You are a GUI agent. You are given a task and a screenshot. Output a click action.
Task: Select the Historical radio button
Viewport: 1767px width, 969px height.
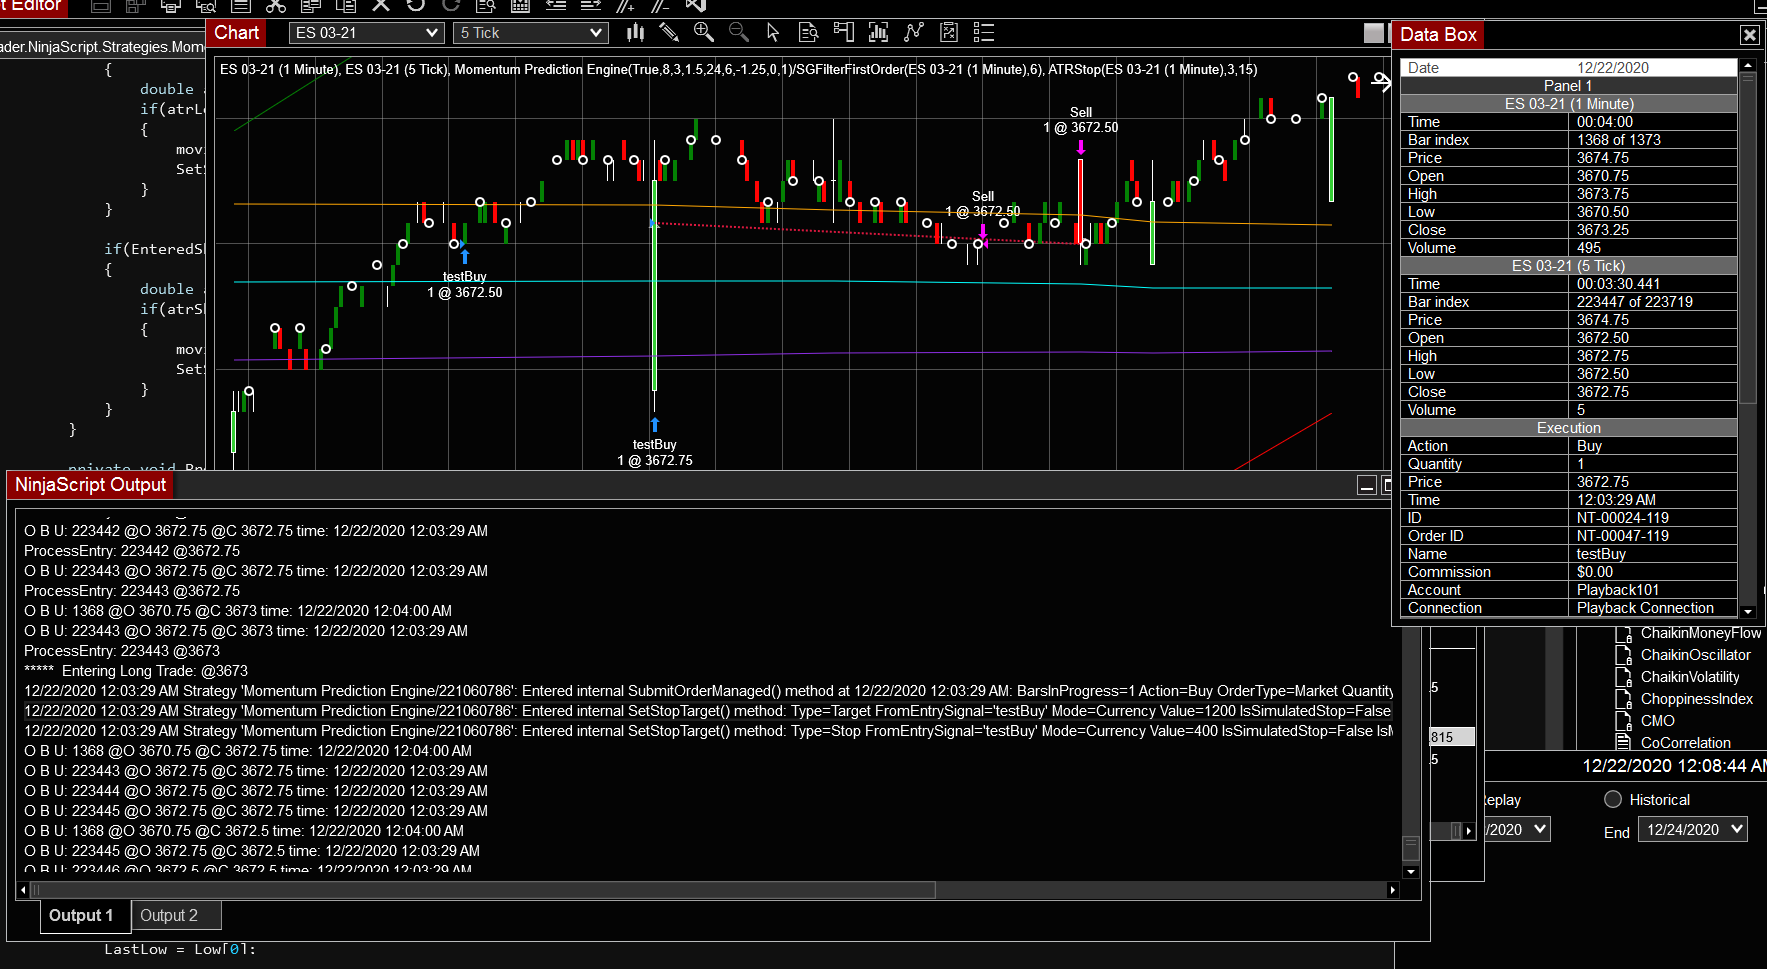1612,799
